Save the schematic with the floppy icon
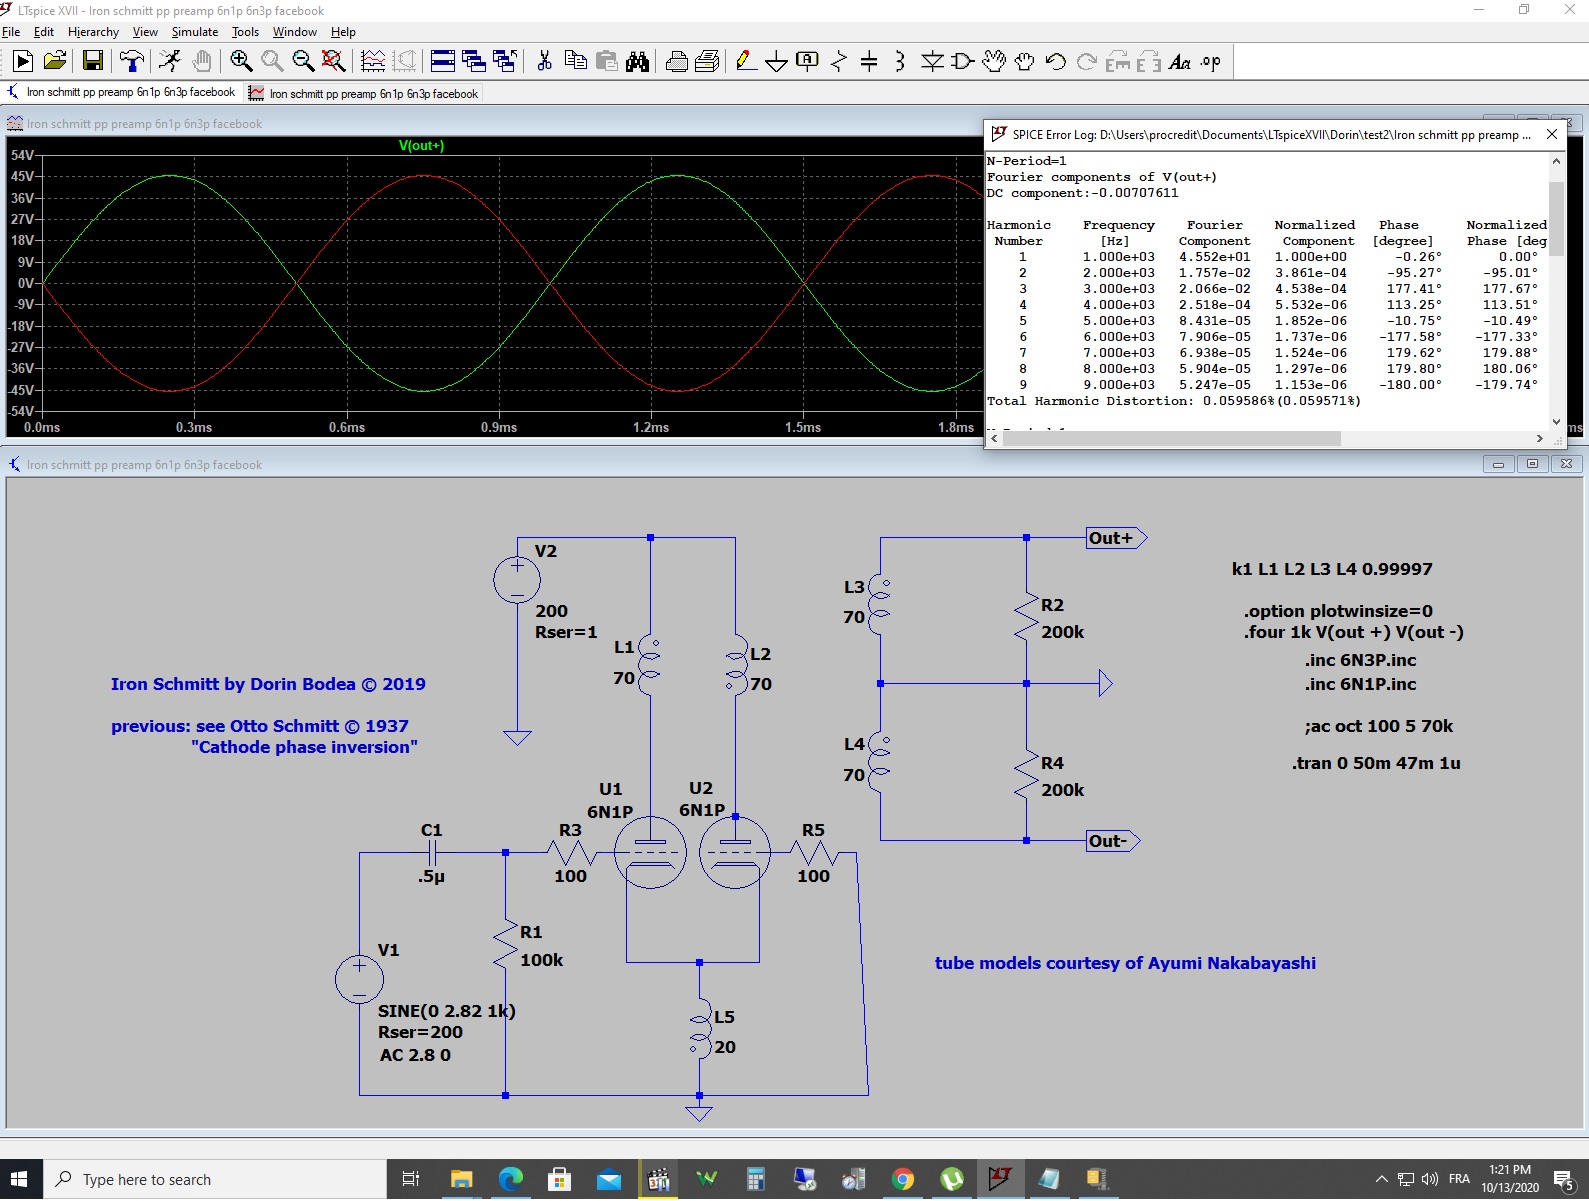 click(x=92, y=62)
